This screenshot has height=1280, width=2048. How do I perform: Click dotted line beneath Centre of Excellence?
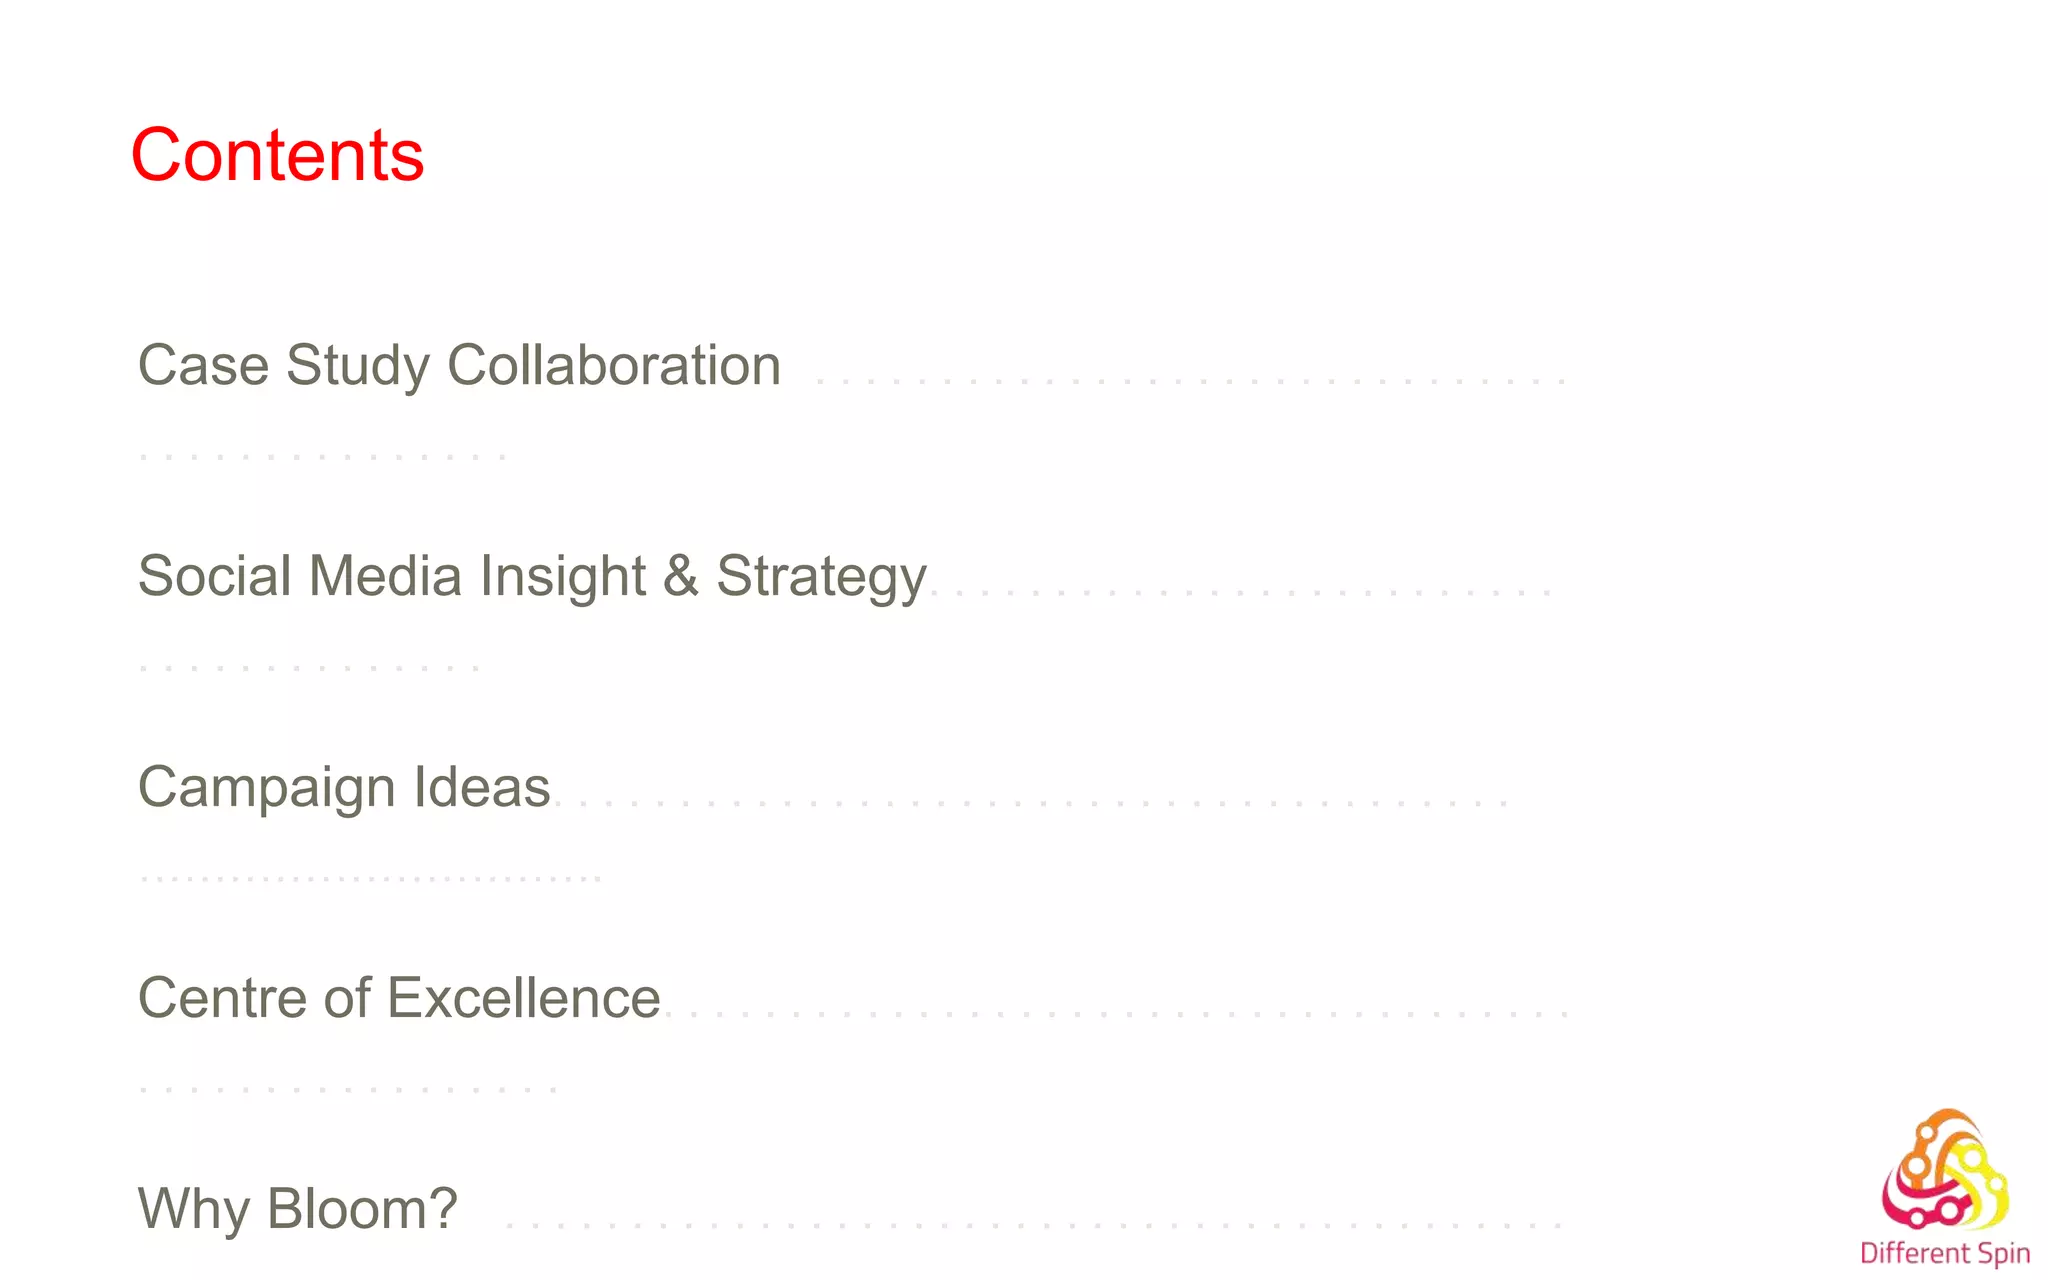349,1089
